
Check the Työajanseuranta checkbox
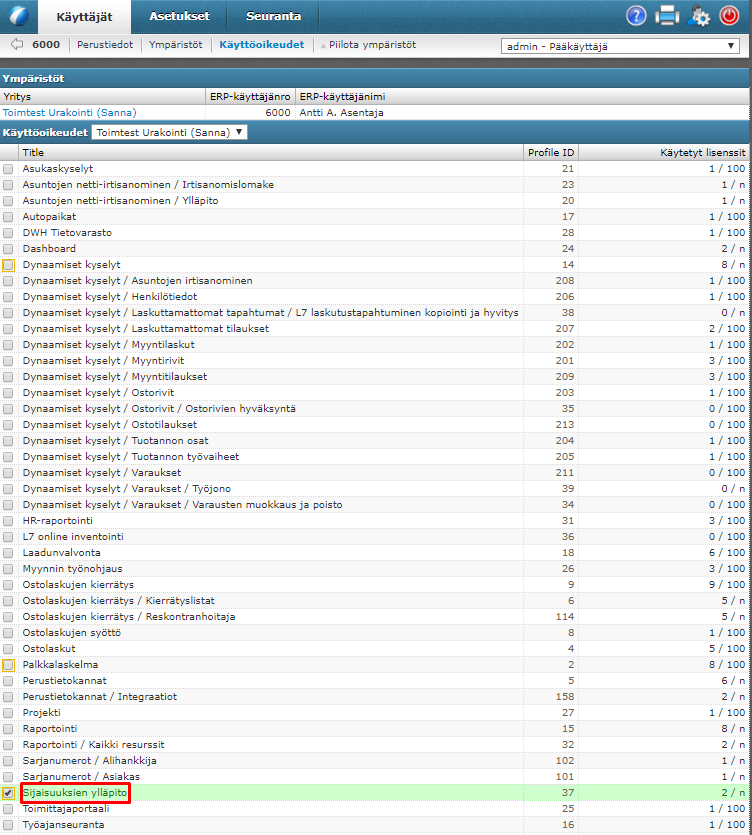click(x=8, y=825)
